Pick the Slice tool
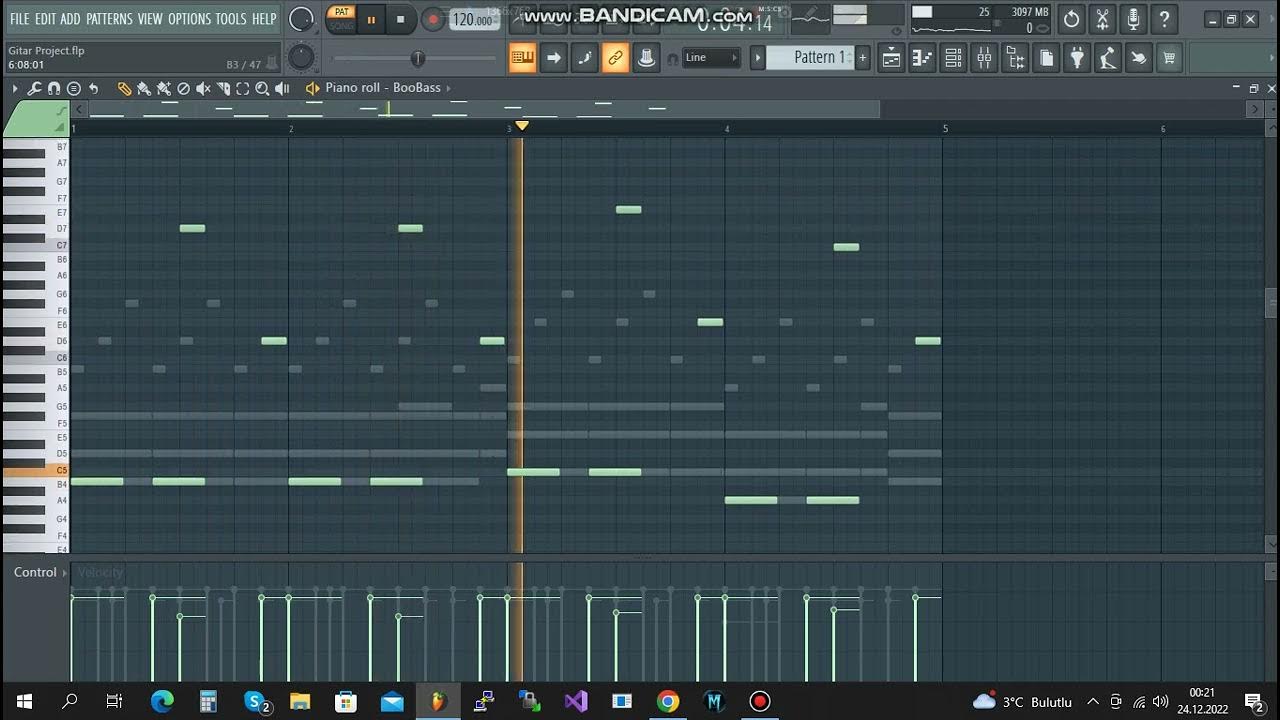1280x720 pixels. (x=223, y=88)
